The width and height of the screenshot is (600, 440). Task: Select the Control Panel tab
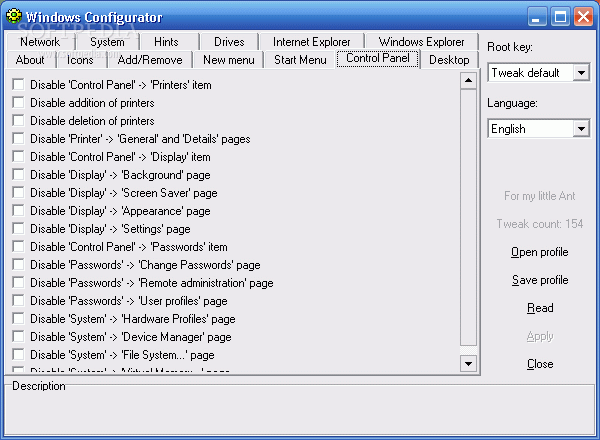(x=378, y=58)
